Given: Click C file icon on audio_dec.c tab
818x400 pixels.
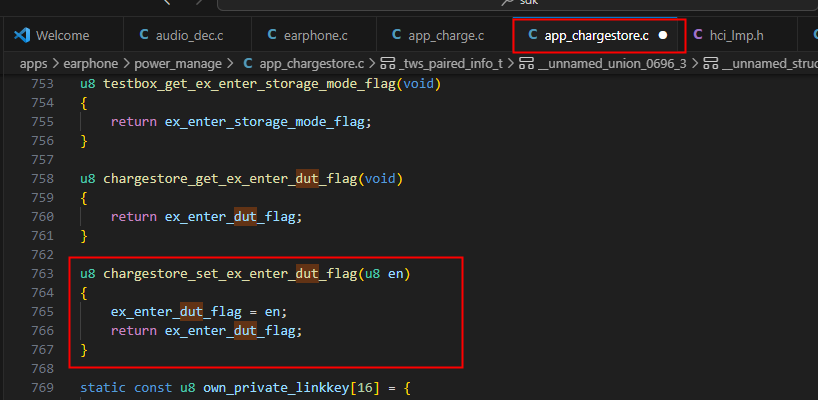Looking at the screenshot, I should coord(144,35).
